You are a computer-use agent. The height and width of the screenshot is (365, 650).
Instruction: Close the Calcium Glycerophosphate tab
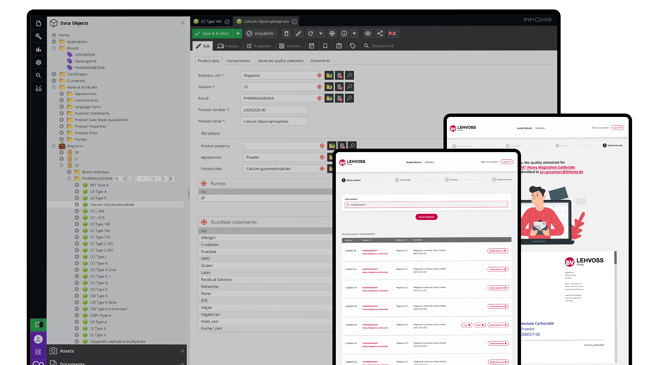click(x=294, y=22)
